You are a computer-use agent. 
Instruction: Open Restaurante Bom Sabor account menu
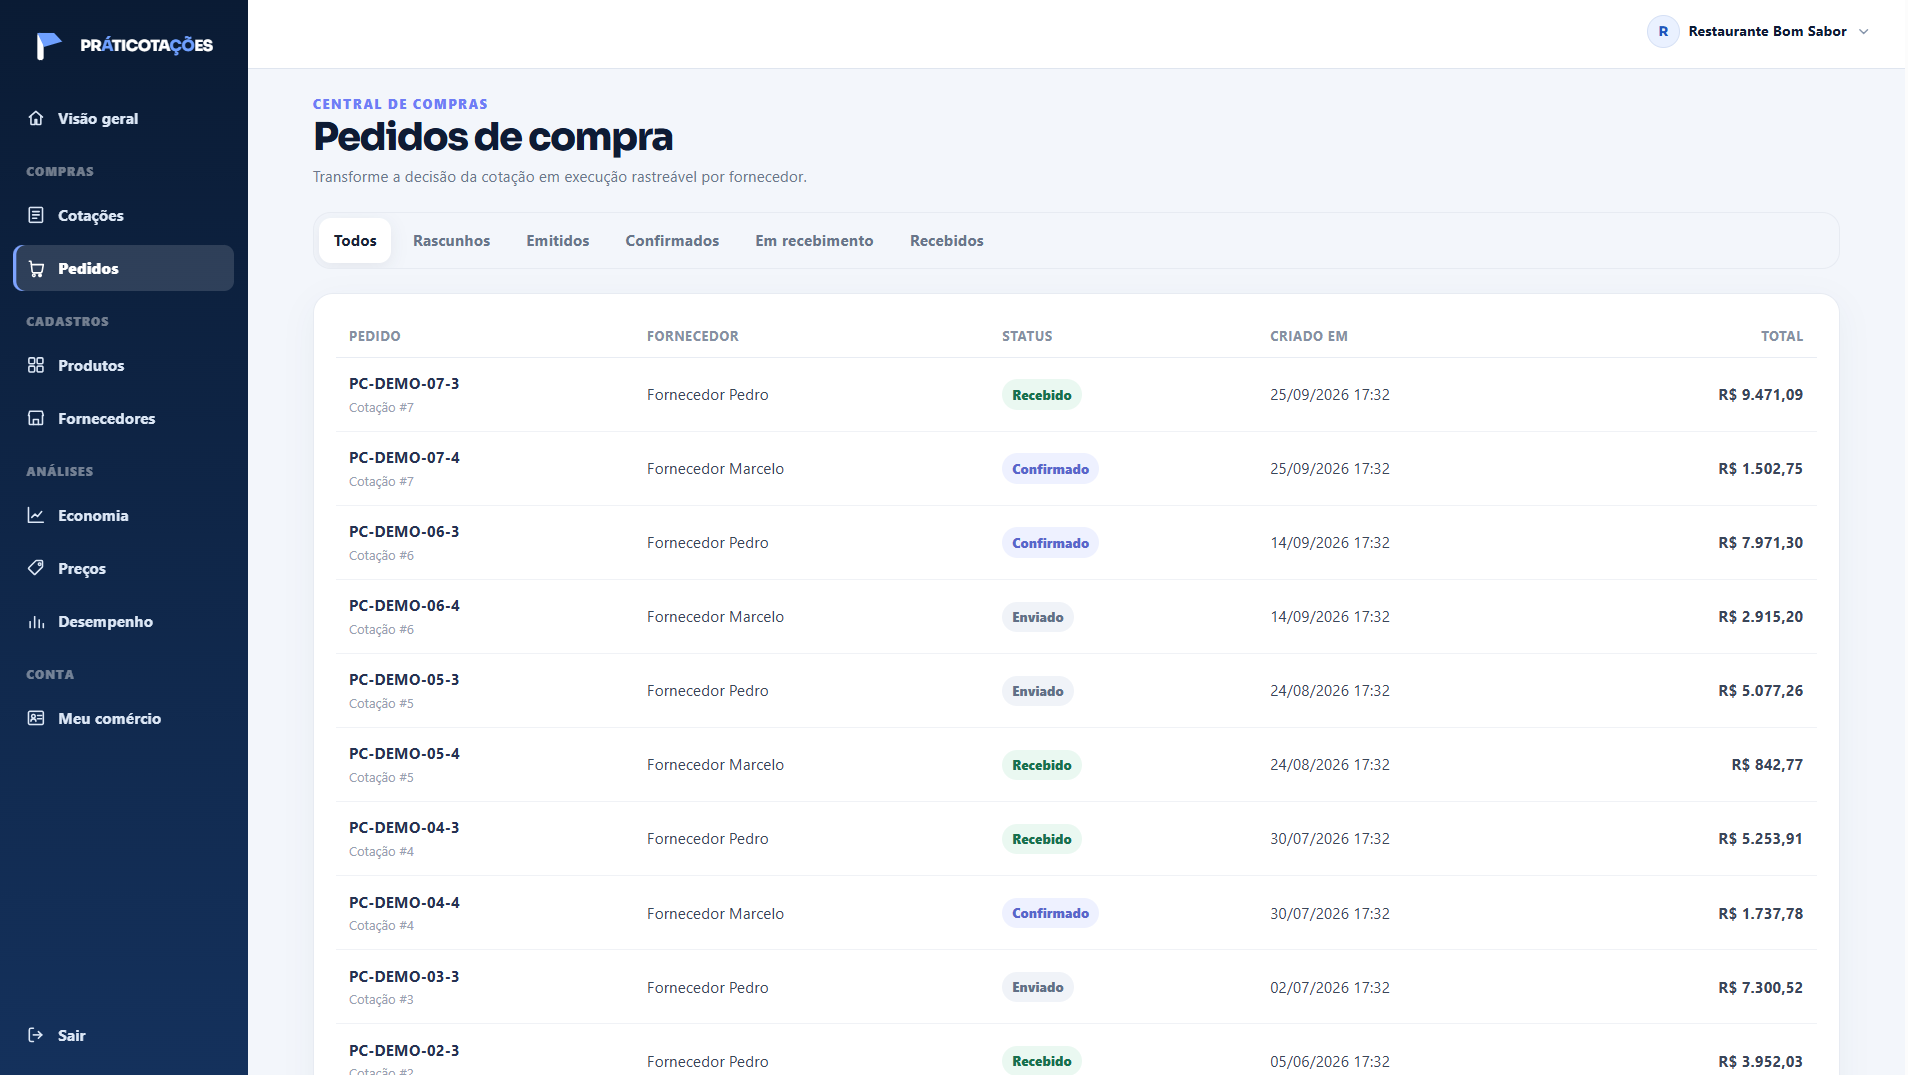pyautogui.click(x=1759, y=31)
